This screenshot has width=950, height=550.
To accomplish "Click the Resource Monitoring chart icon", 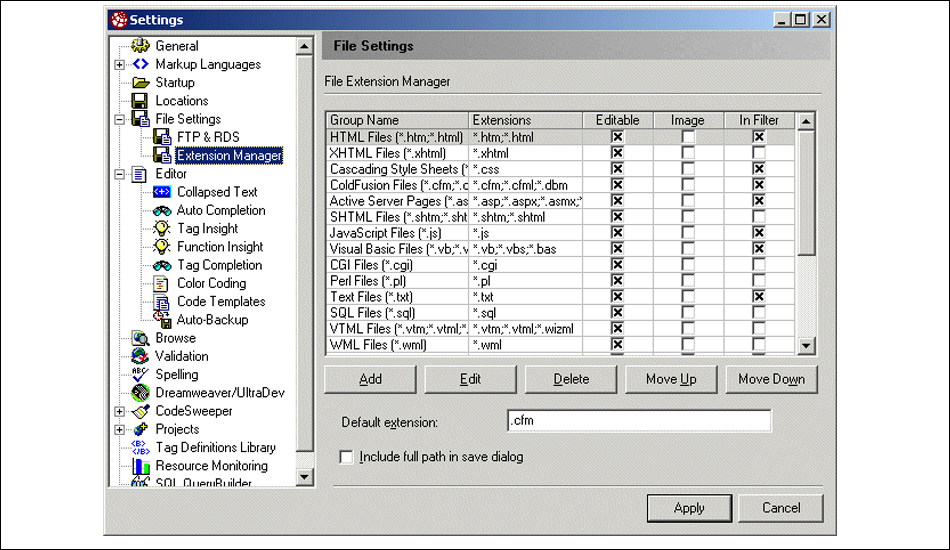I will pos(141,466).
